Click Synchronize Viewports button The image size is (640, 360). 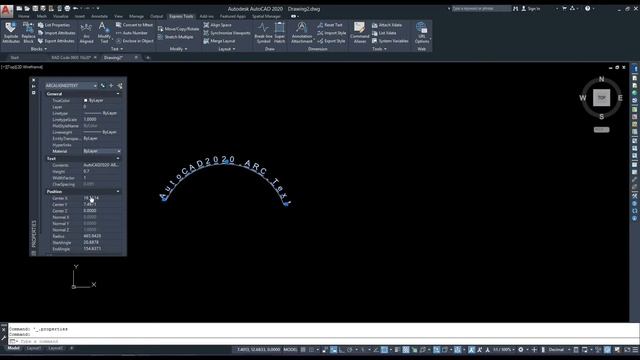coord(227,33)
